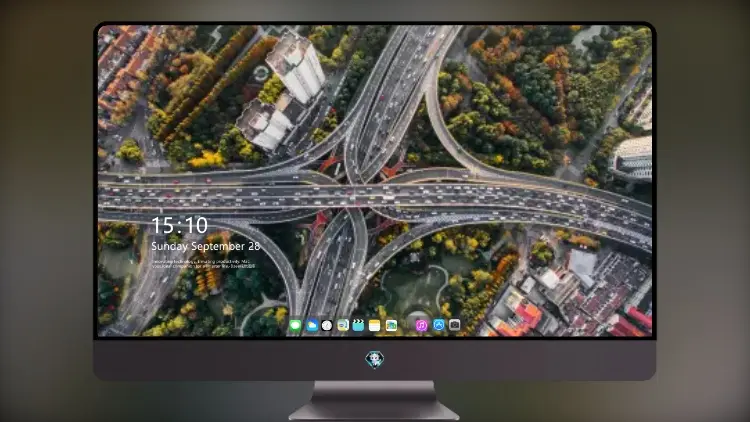This screenshot has height=422, width=750.
Task: Open the colorful photos app beside Notes
Action: click(x=391, y=325)
